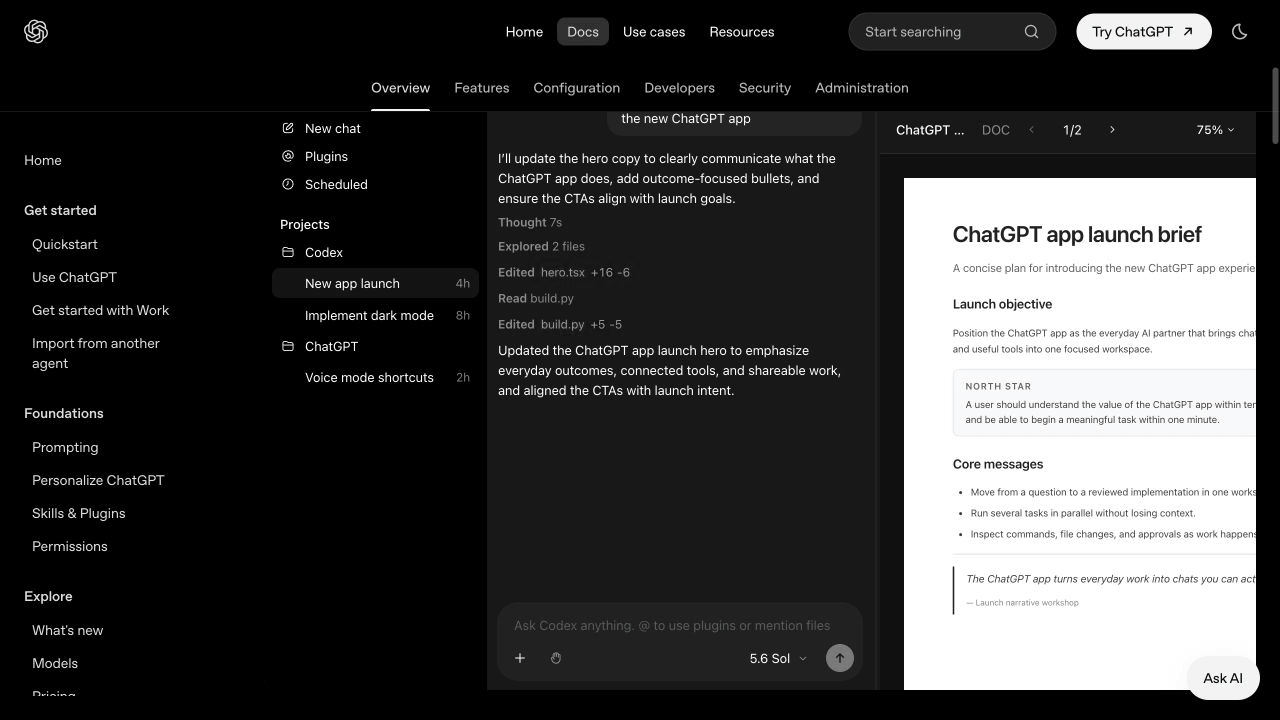
Task: Open the Home nav item
Action: pos(524,32)
